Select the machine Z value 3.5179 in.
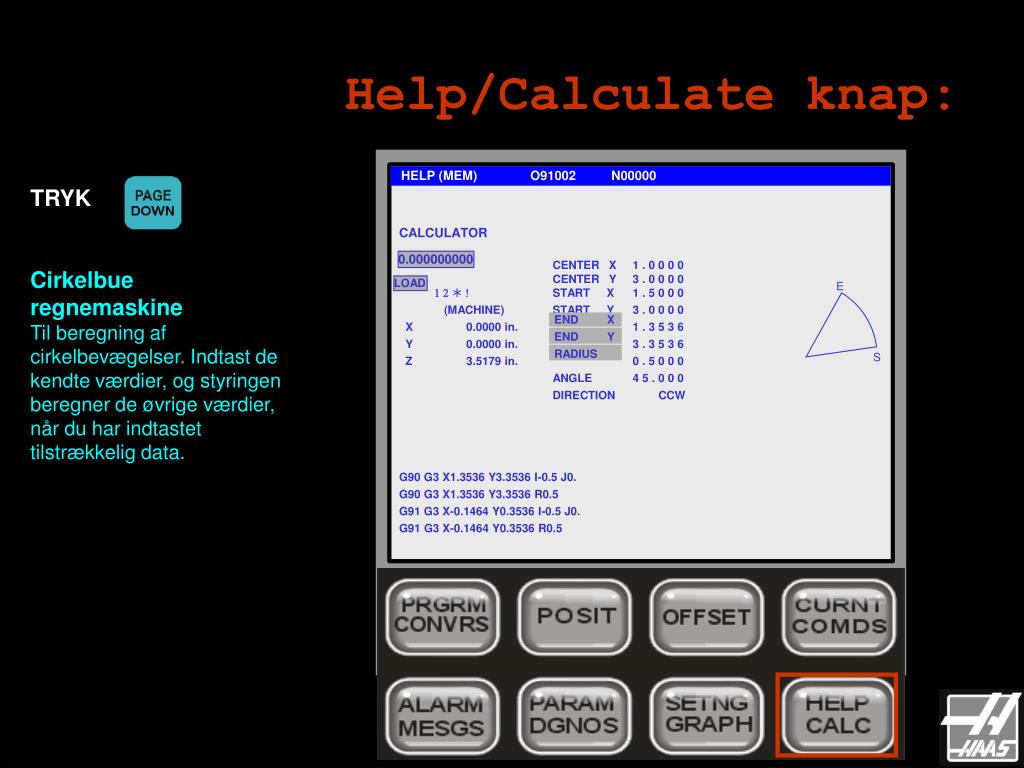Viewport: 1024px width, 768px height. [x=492, y=361]
